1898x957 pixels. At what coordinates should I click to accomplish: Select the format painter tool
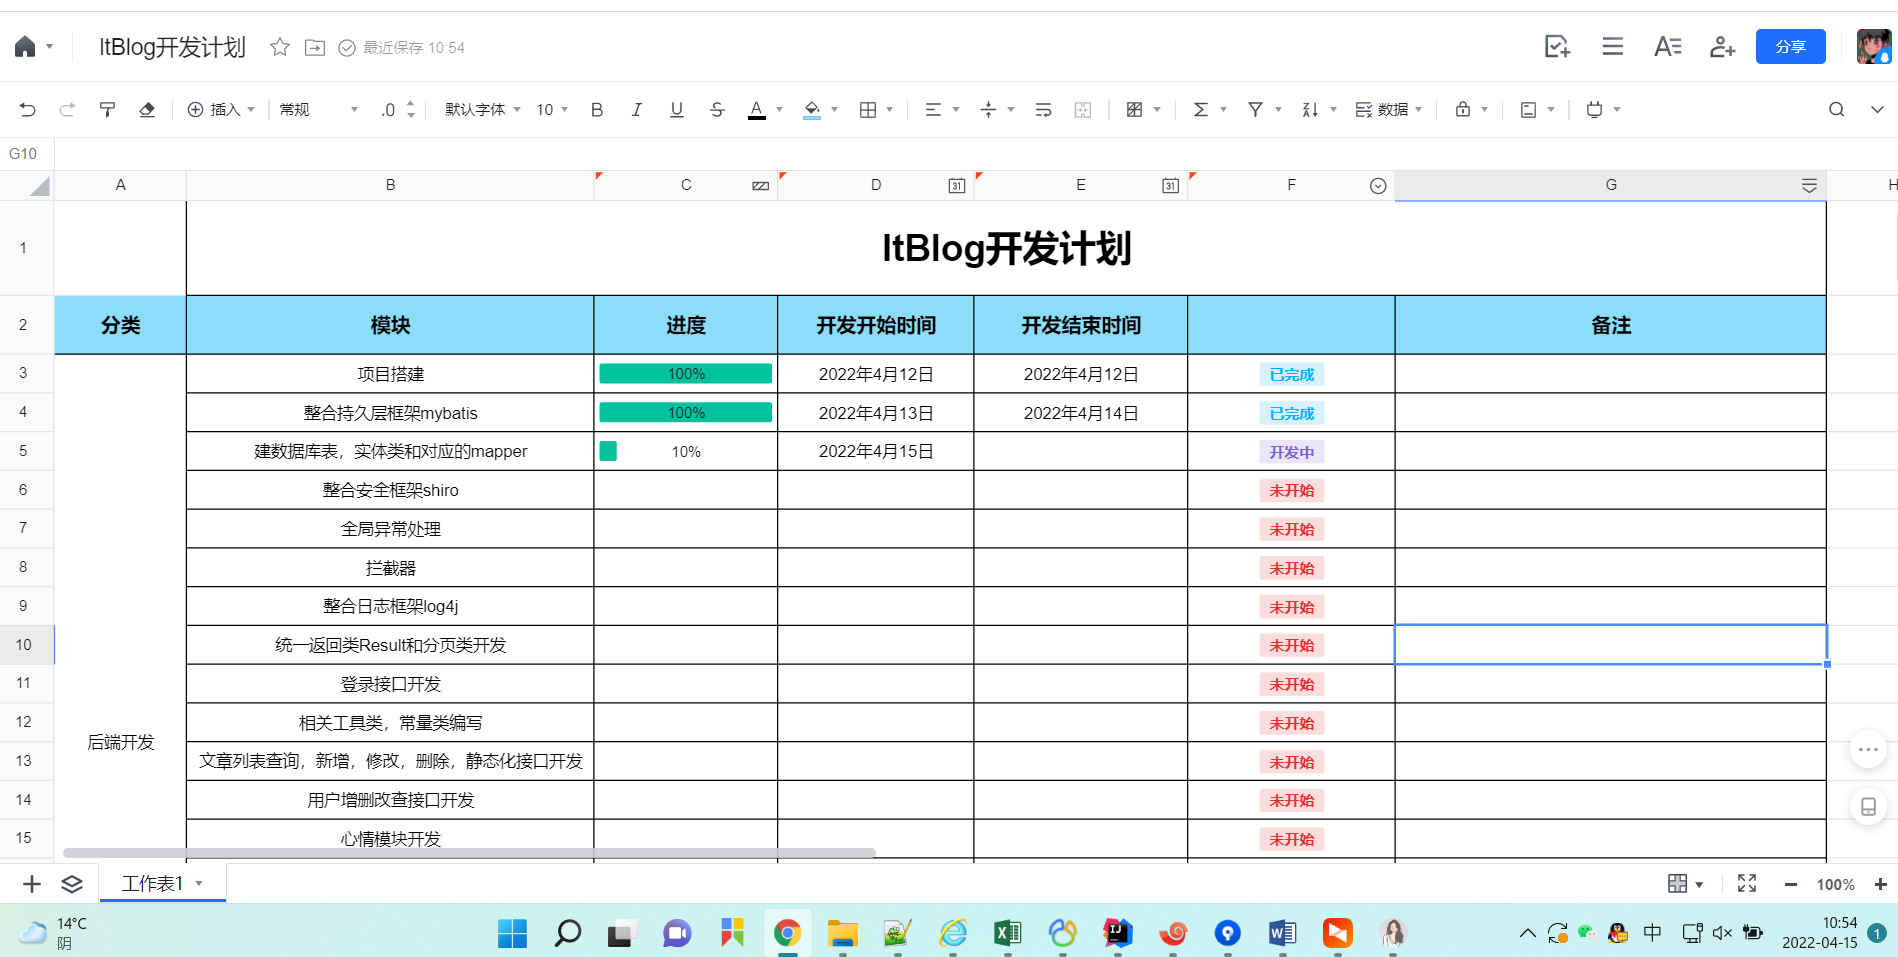107,110
